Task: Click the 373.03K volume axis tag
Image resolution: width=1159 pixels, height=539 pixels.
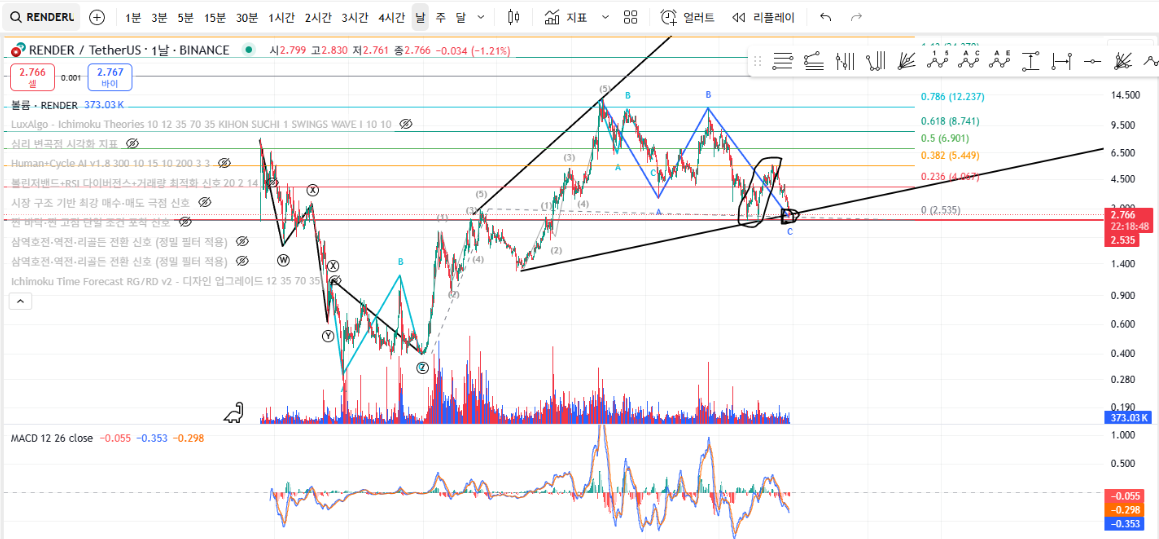Action: tap(1130, 418)
